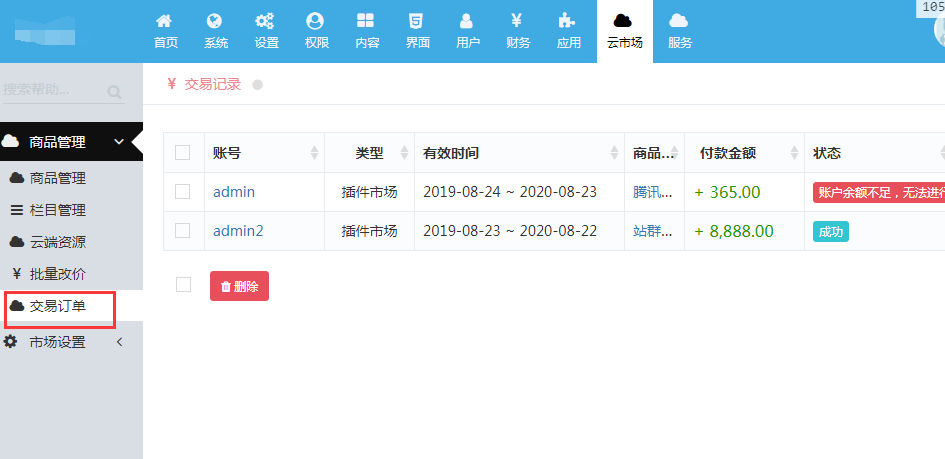The height and width of the screenshot is (459, 945).
Task: Click the date range 2019-08-23 ~ 2020-08-22
Action: point(510,231)
